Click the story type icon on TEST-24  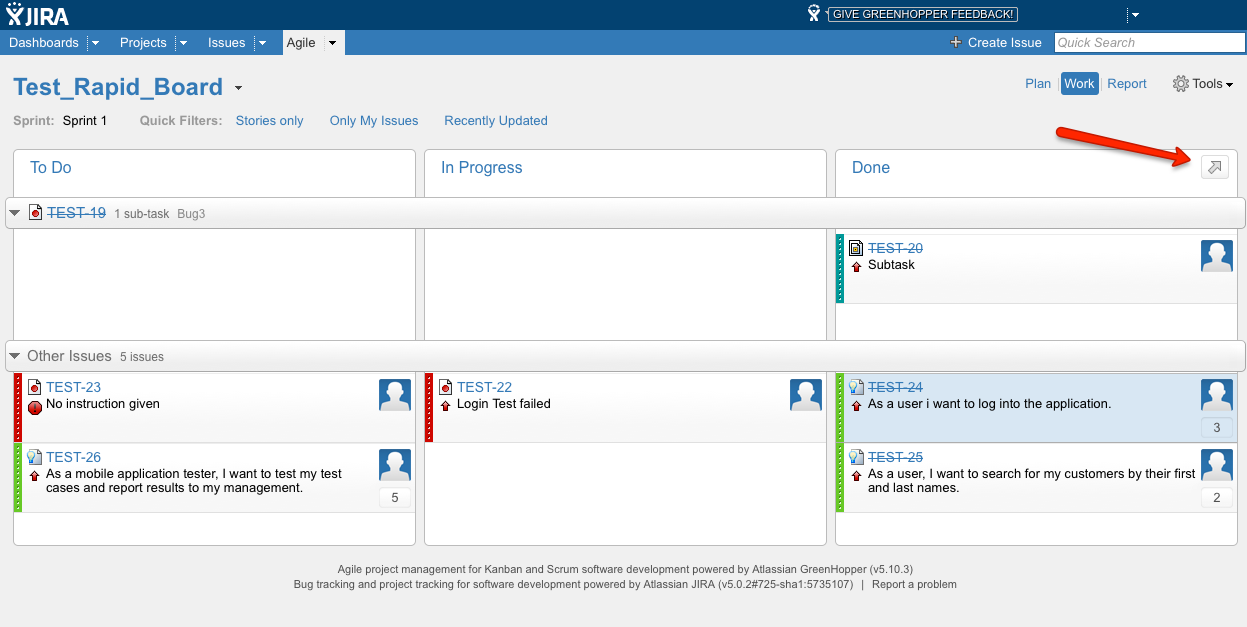[856, 387]
